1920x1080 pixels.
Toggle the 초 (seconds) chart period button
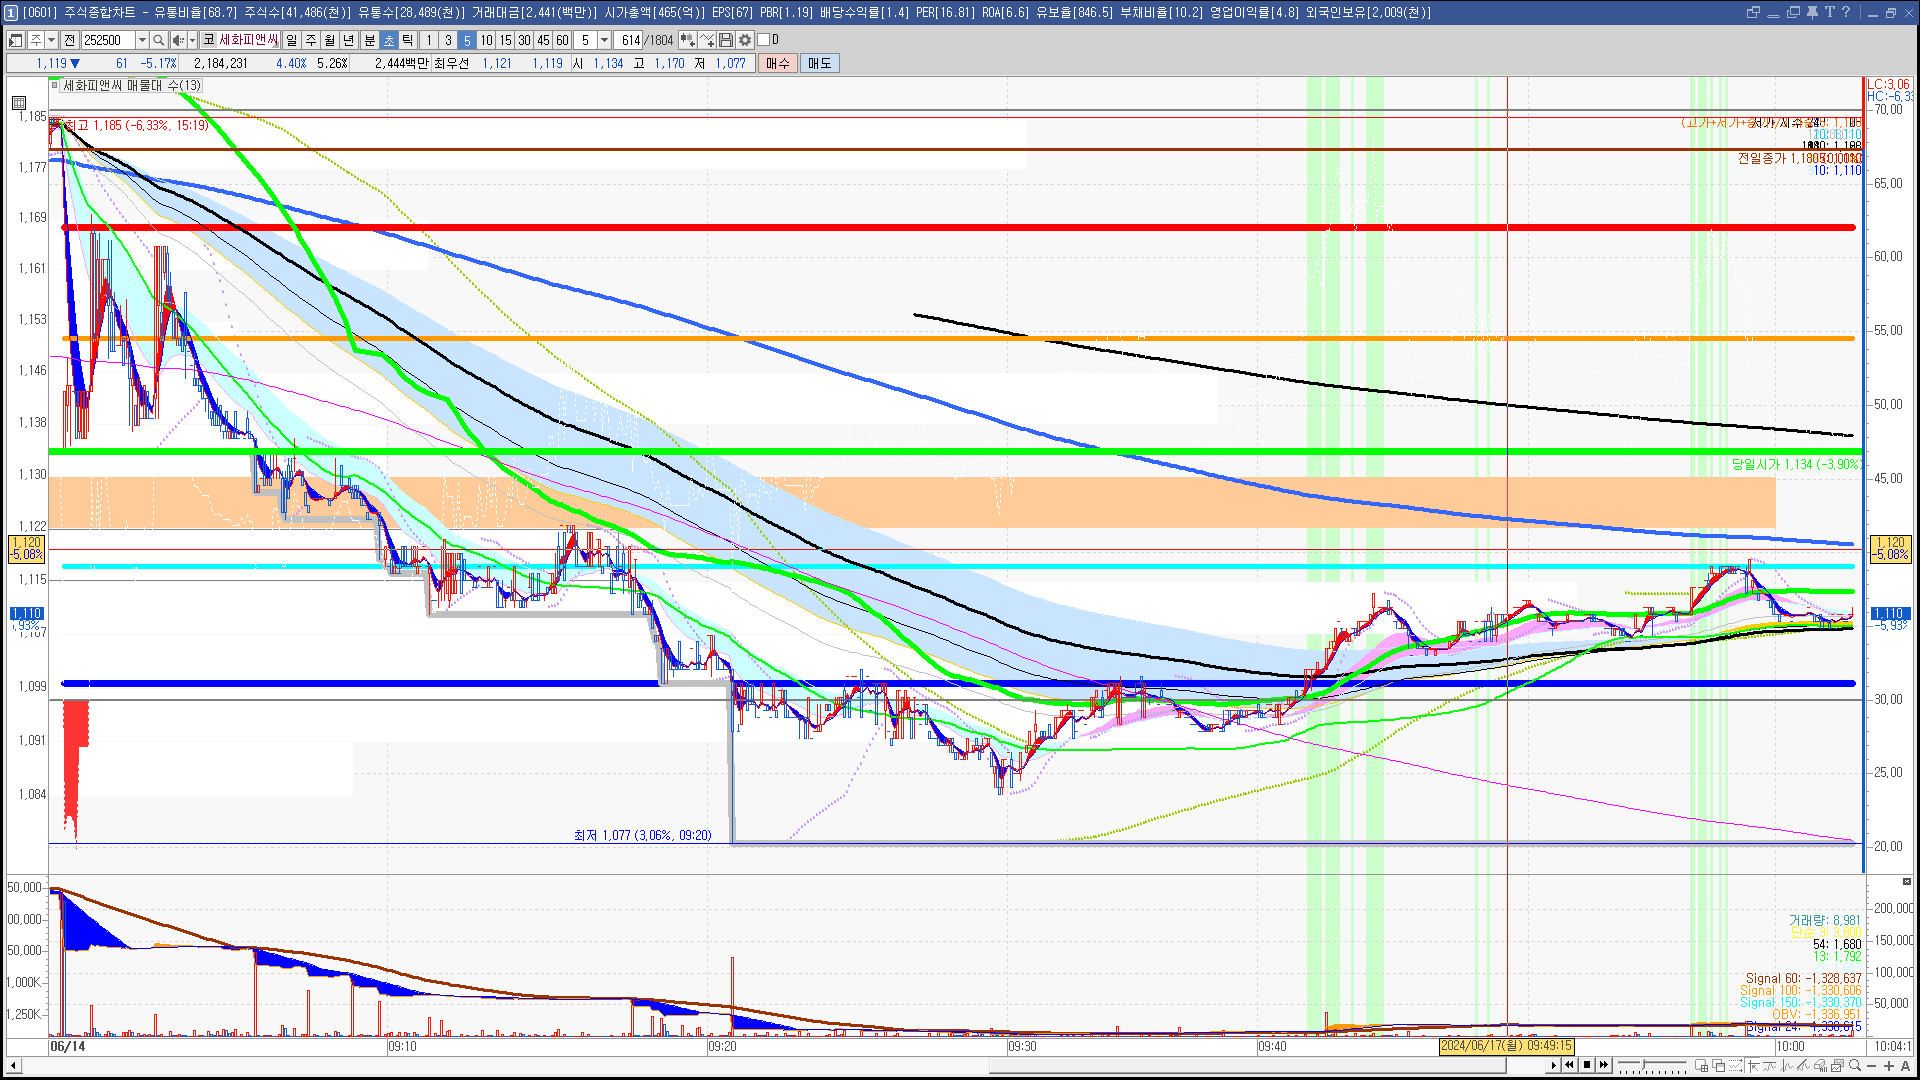(x=389, y=40)
